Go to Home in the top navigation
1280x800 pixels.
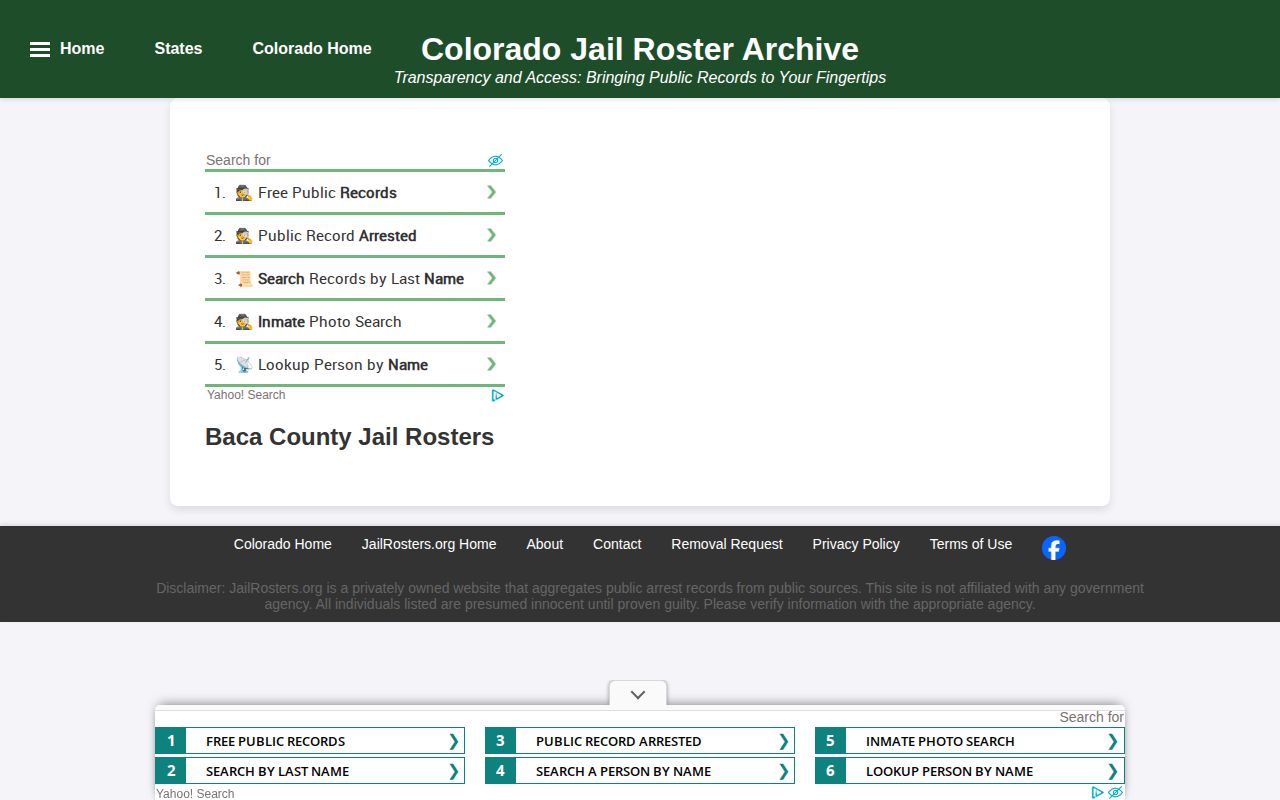coord(82,48)
